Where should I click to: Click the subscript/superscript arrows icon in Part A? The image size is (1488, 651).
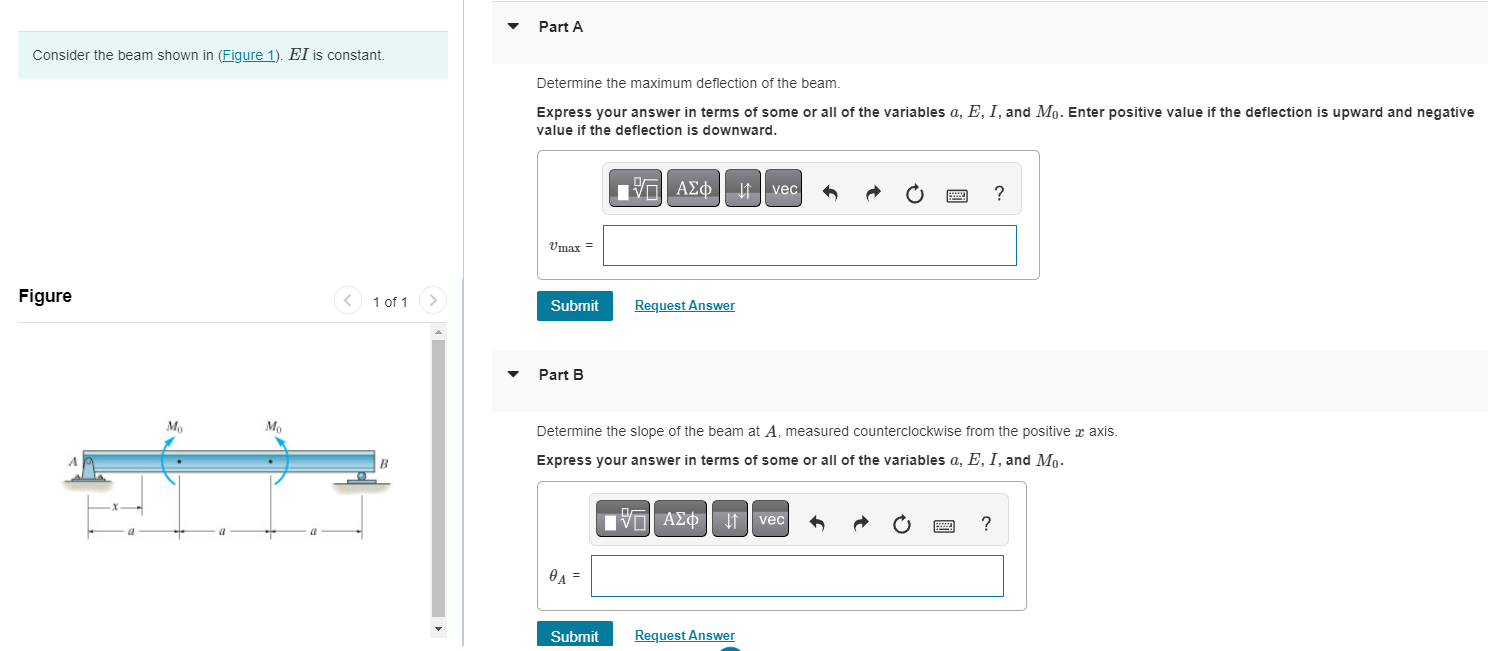click(742, 188)
